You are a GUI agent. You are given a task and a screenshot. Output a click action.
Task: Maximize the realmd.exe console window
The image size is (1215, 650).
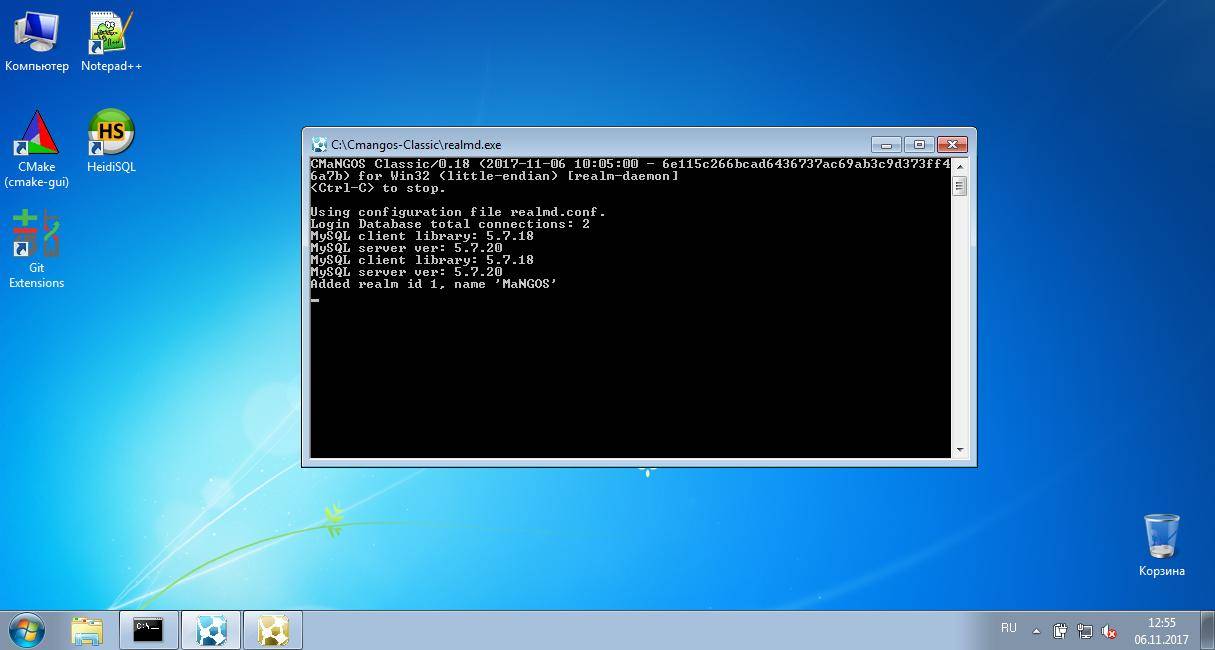coord(918,144)
